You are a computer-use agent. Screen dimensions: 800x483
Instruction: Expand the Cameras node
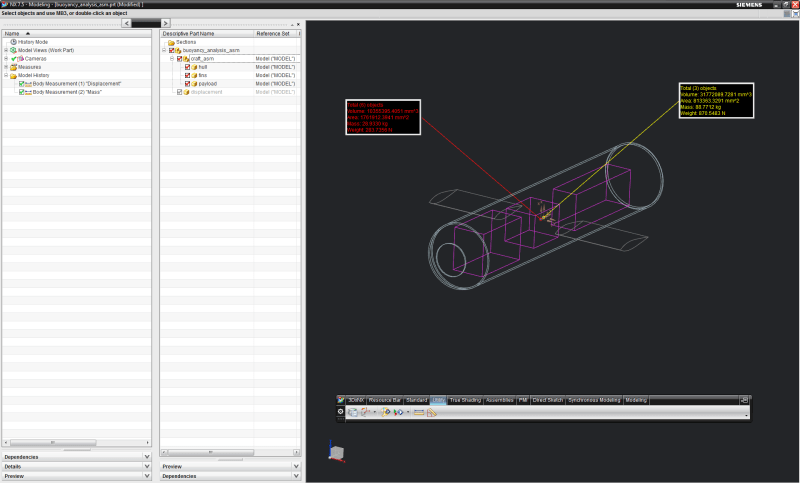coord(6,59)
